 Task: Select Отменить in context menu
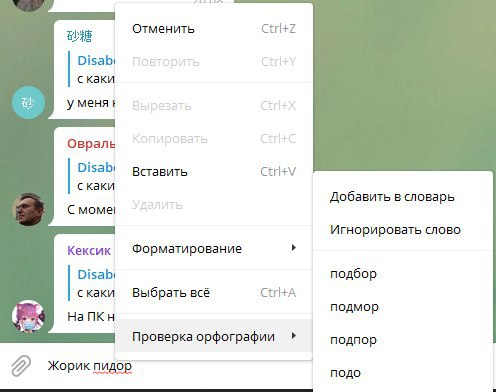[214, 29]
